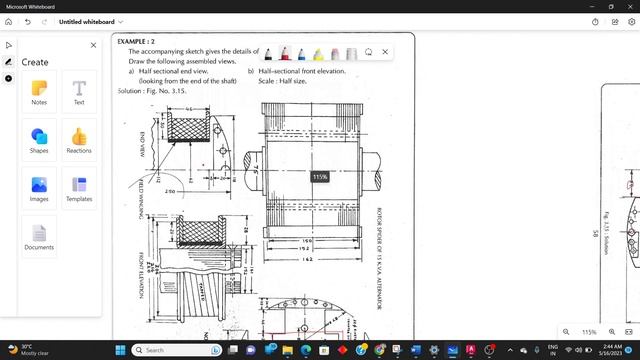Open Whiteboard settings gear
This screenshot has height=360, width=640.
click(x=631, y=22)
